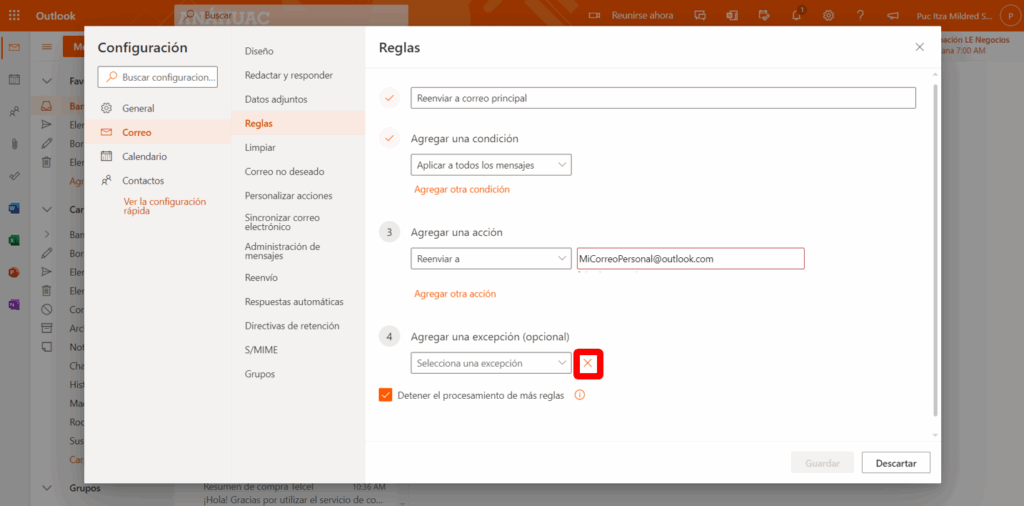
Task: Click the notifications bell icon
Action: (x=797, y=15)
